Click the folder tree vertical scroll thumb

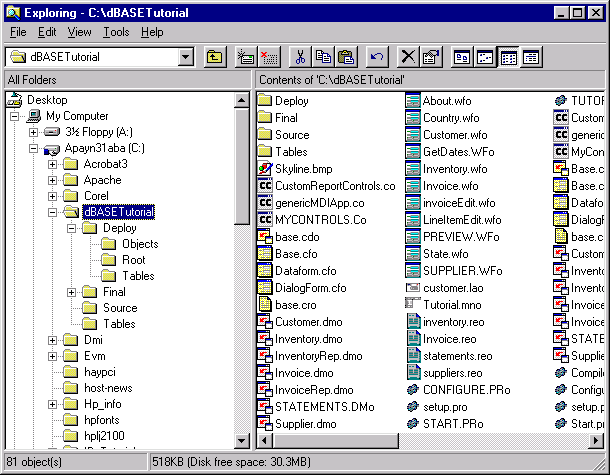[x=242, y=166]
